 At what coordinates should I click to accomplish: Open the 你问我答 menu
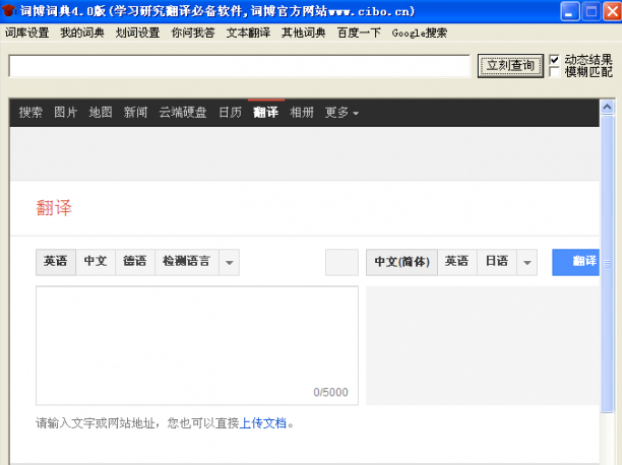tap(193, 33)
